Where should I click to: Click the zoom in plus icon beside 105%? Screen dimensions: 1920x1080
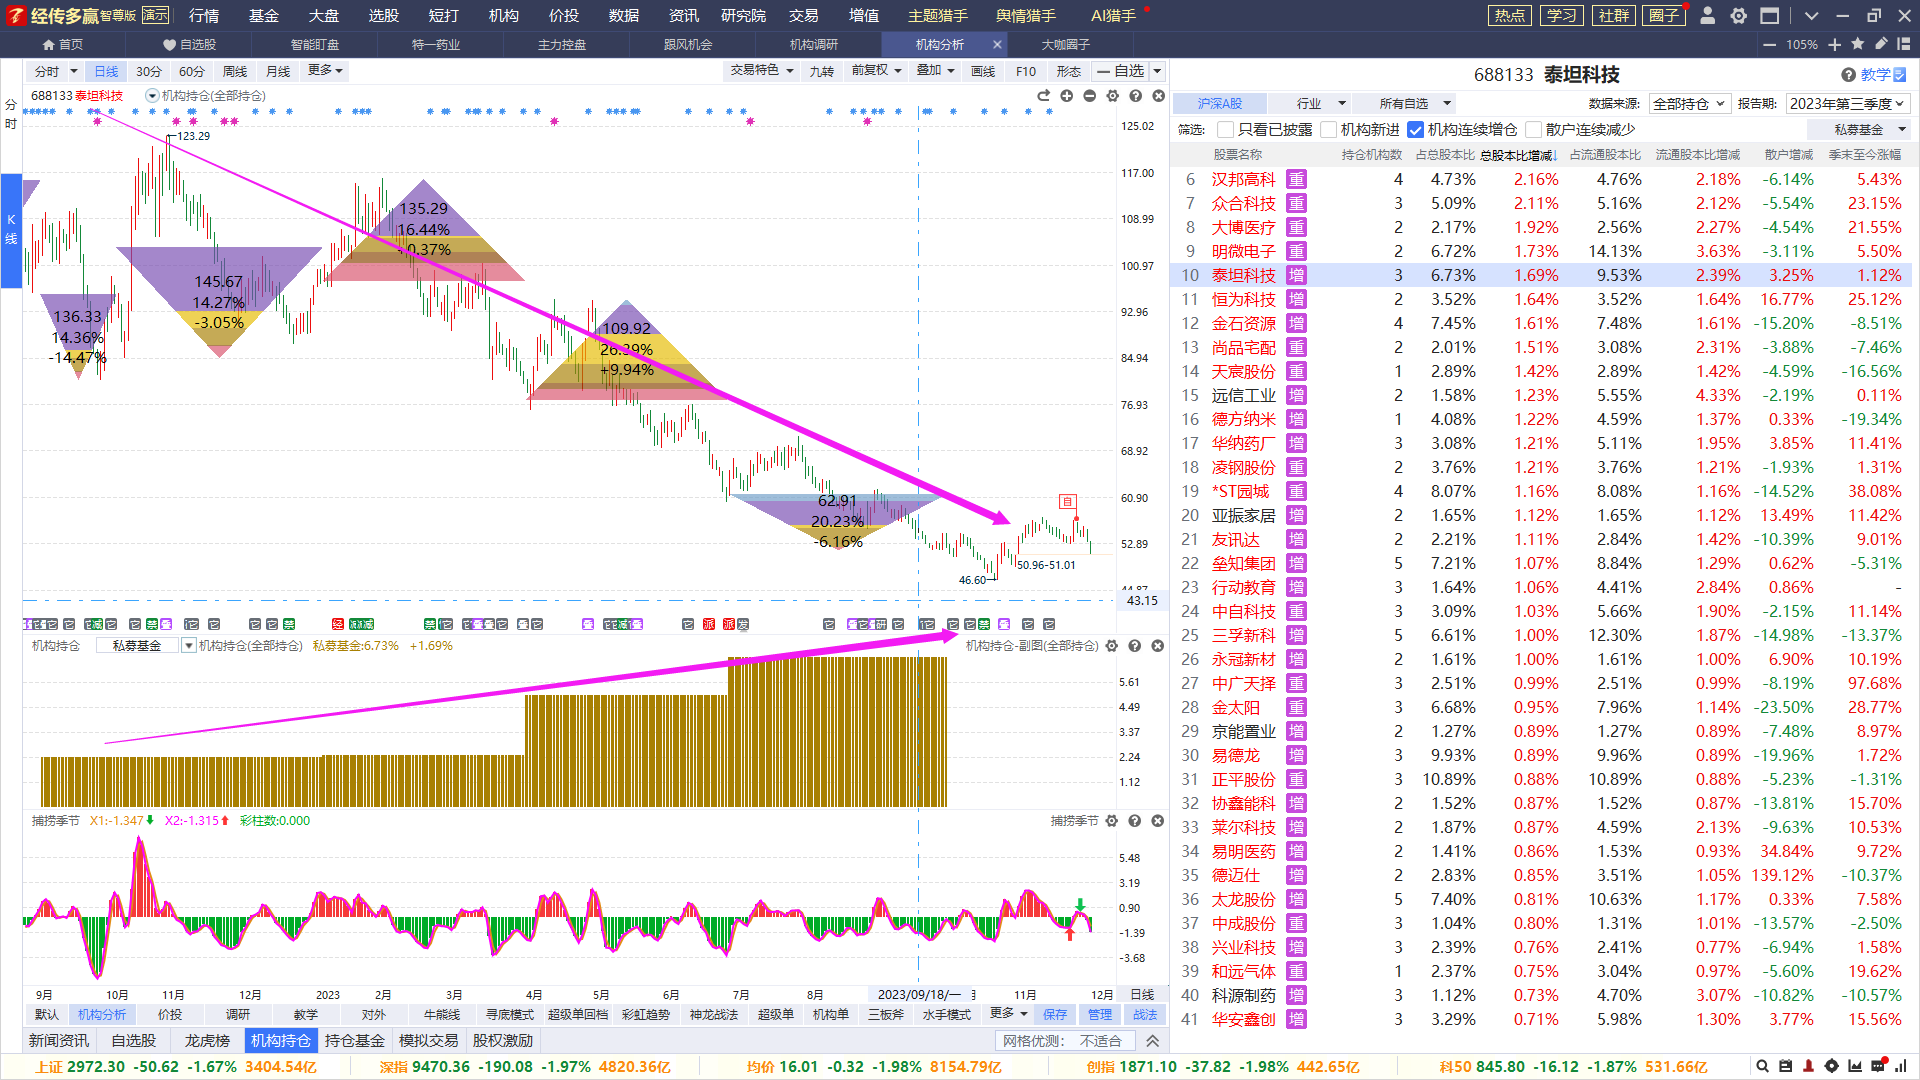pos(1834,45)
